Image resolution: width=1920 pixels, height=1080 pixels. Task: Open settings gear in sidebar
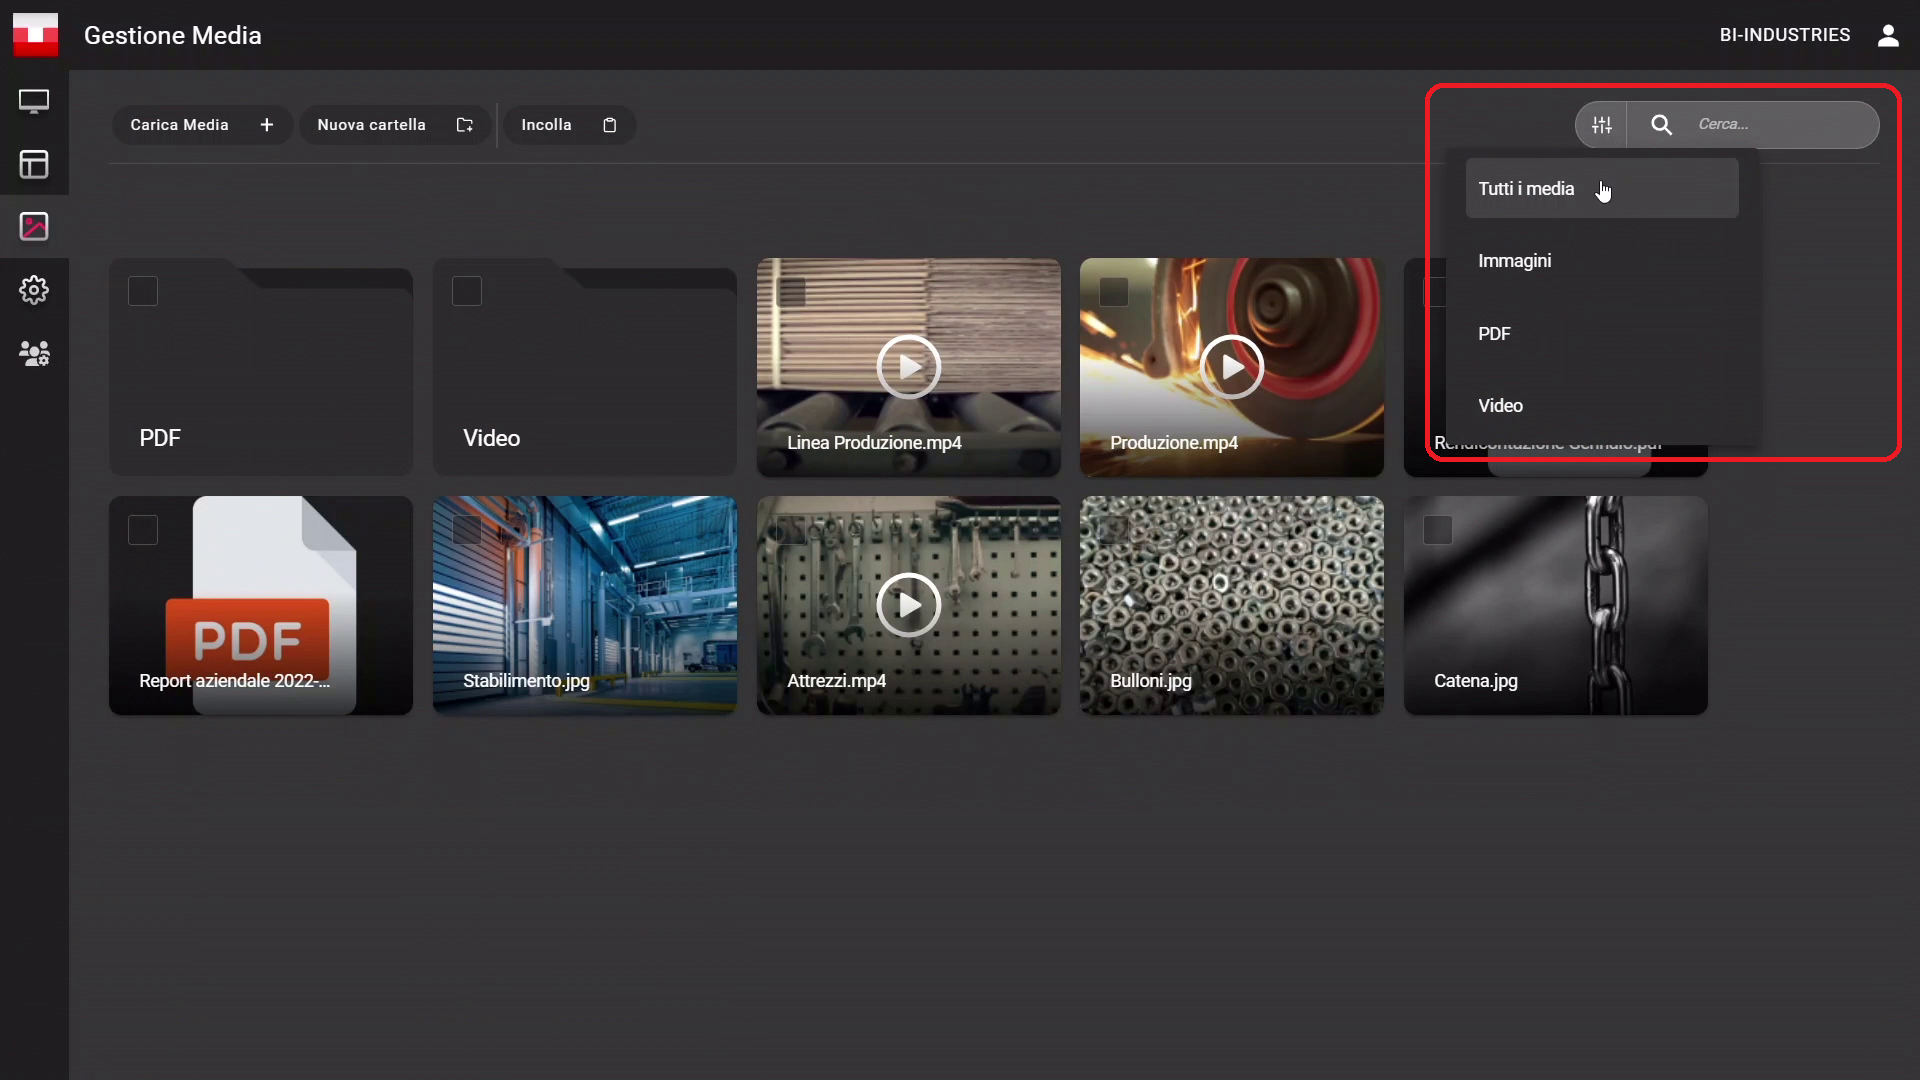tap(34, 290)
